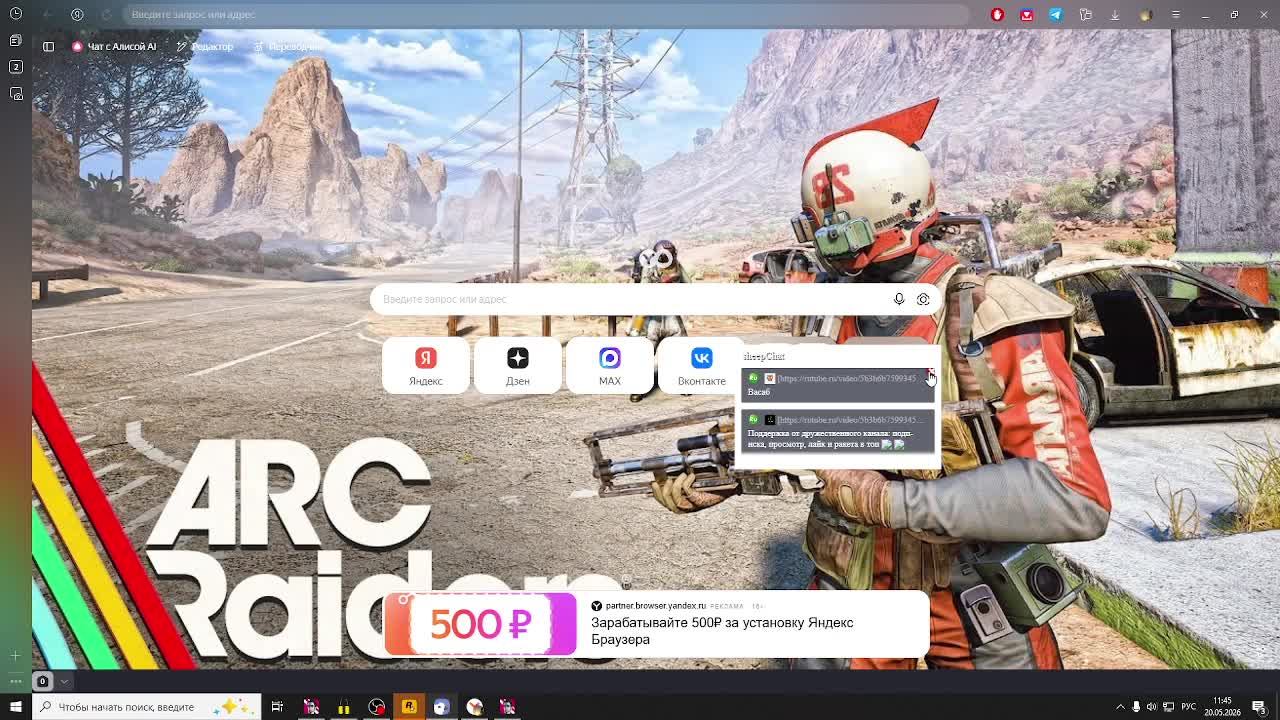The image size is (1280, 720).
Task: Open the Windows notification center
Action: [1259, 707]
